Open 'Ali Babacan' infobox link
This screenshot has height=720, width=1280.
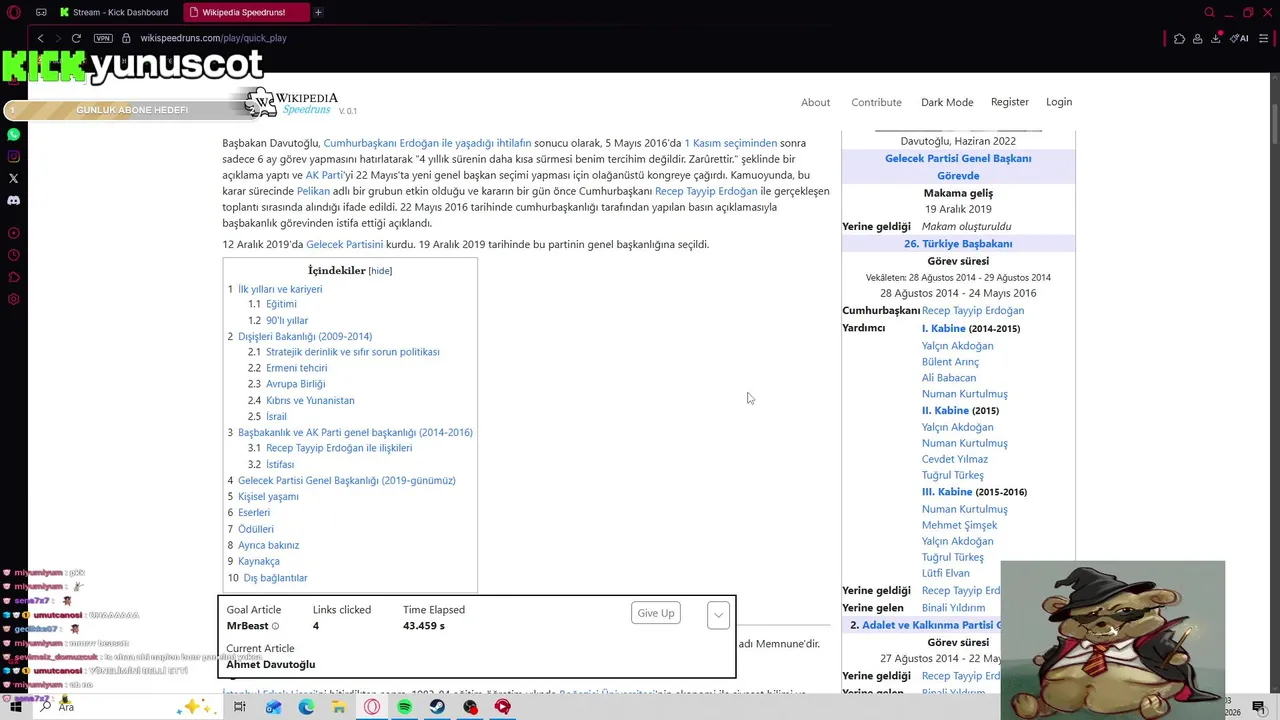pos(949,378)
